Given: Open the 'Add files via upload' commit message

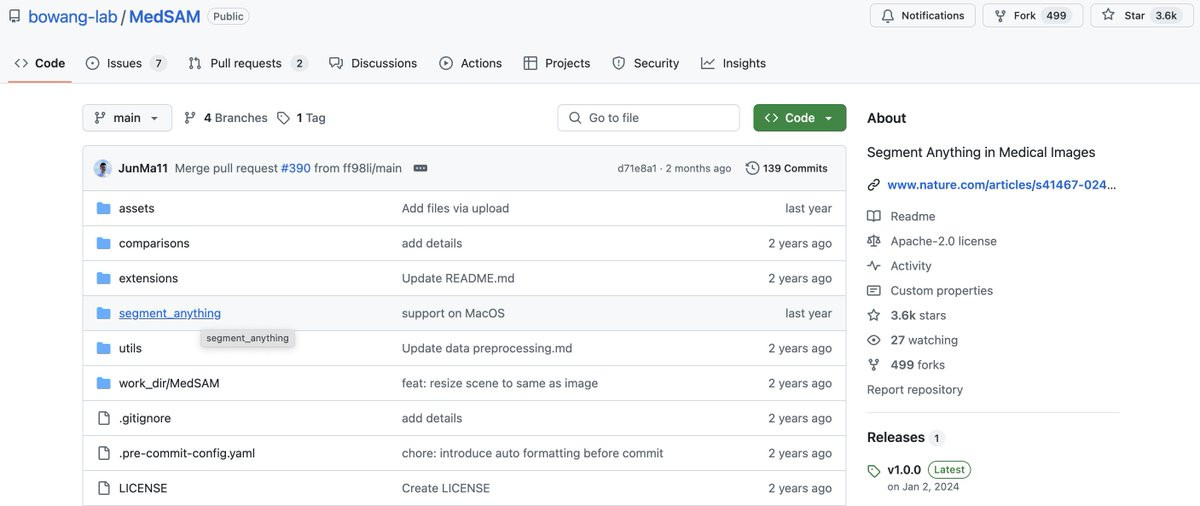Looking at the screenshot, I should pos(455,208).
